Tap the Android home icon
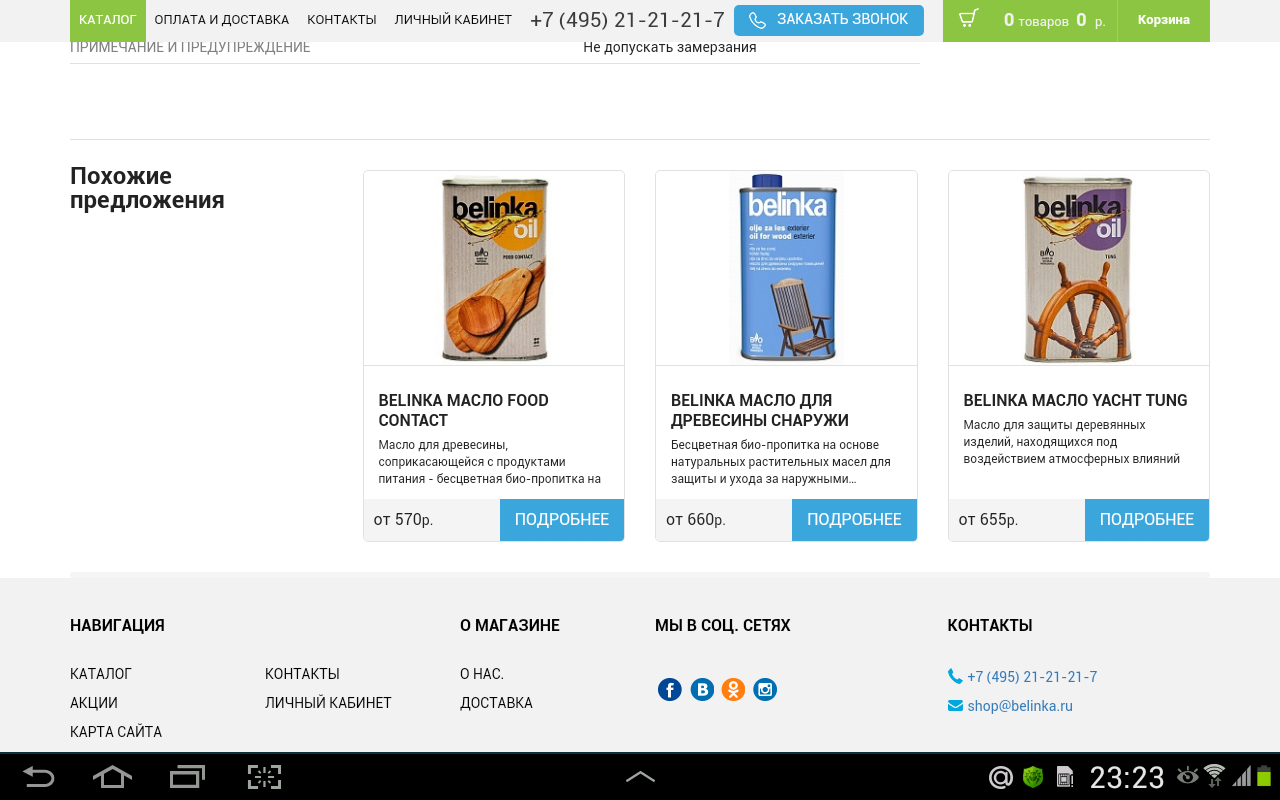 click(112, 777)
